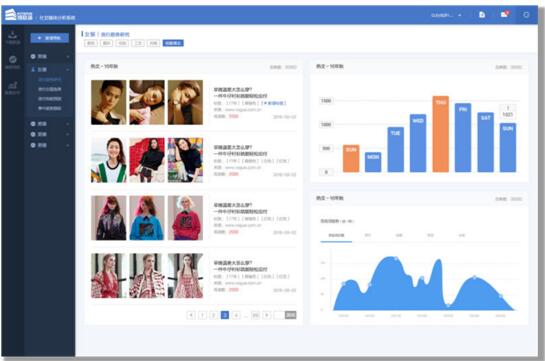
Task: Open the green-striped top thumbnail in second article
Action: pos(108,160)
